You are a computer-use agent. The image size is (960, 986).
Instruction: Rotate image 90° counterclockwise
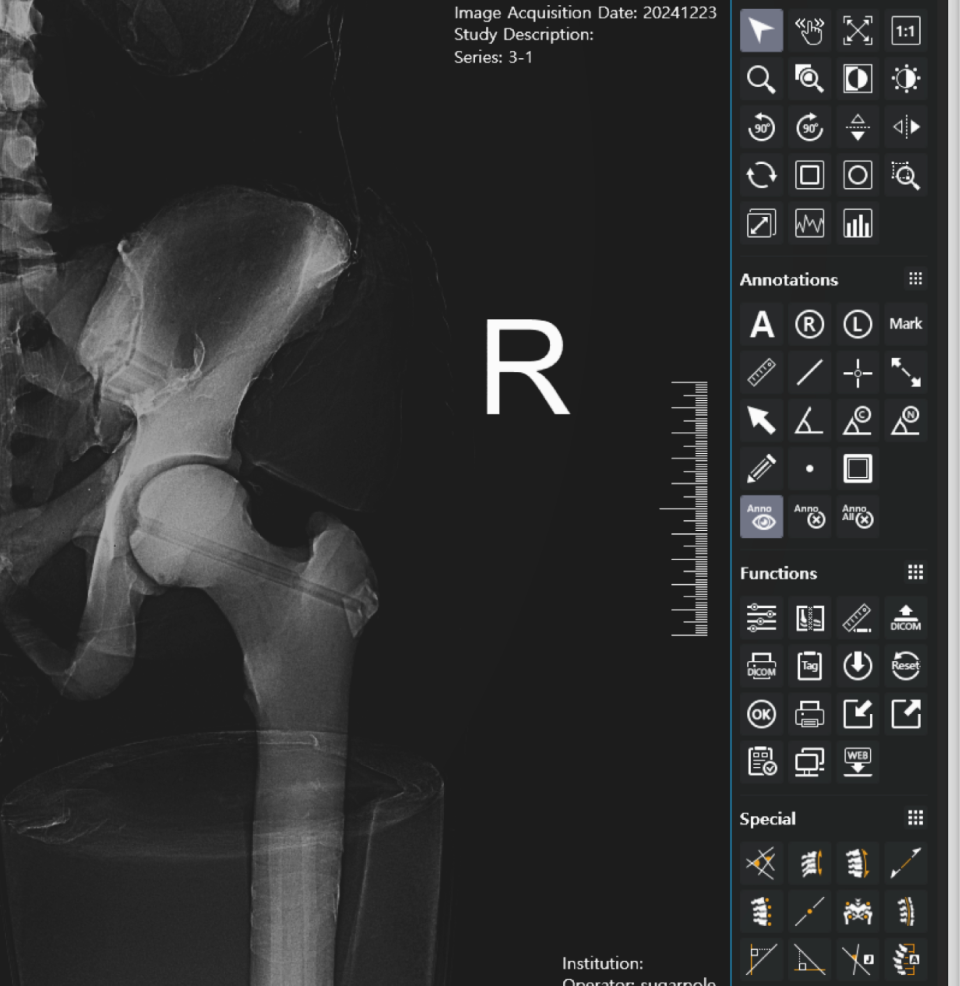[761, 127]
